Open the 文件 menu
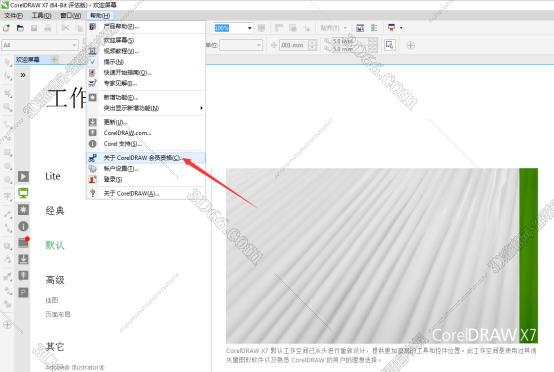This screenshot has height=372, width=554. [14, 16]
